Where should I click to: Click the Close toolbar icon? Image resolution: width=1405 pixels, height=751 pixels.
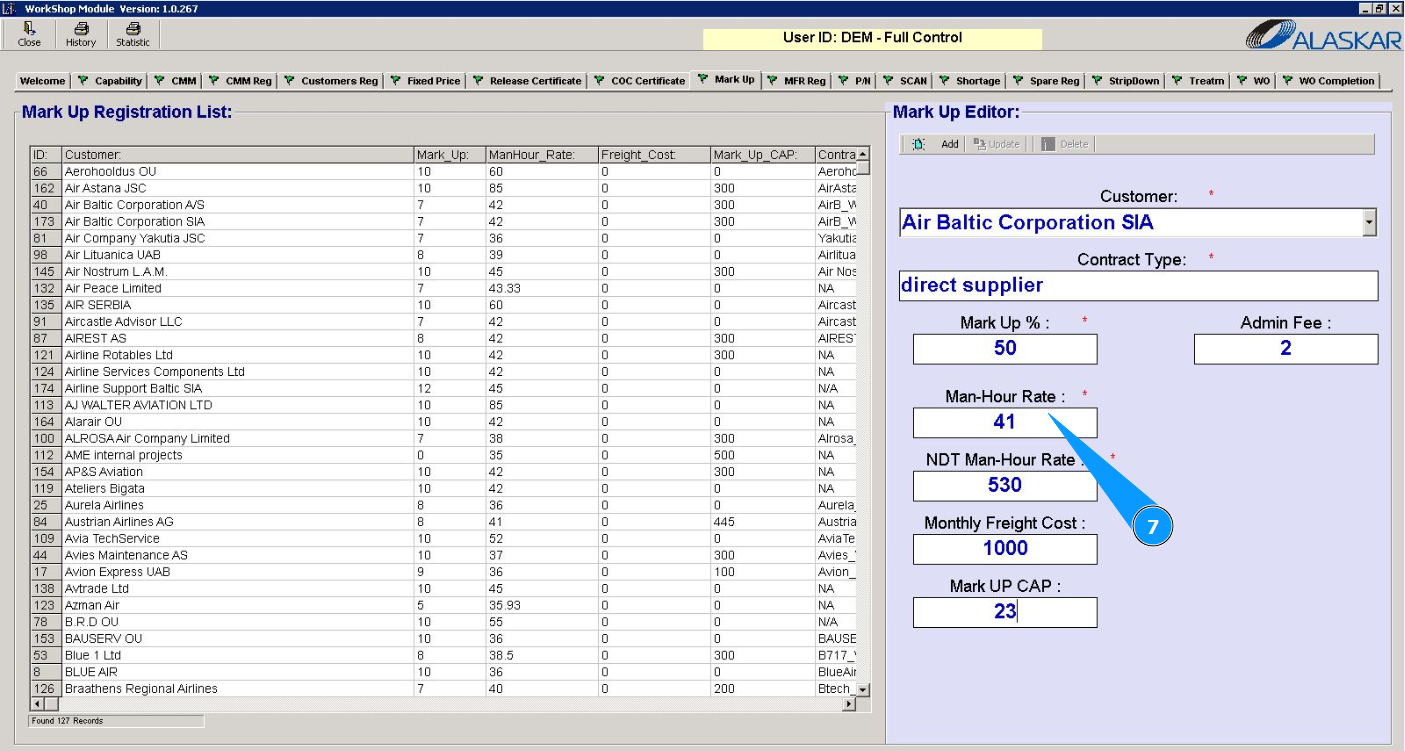(x=29, y=34)
